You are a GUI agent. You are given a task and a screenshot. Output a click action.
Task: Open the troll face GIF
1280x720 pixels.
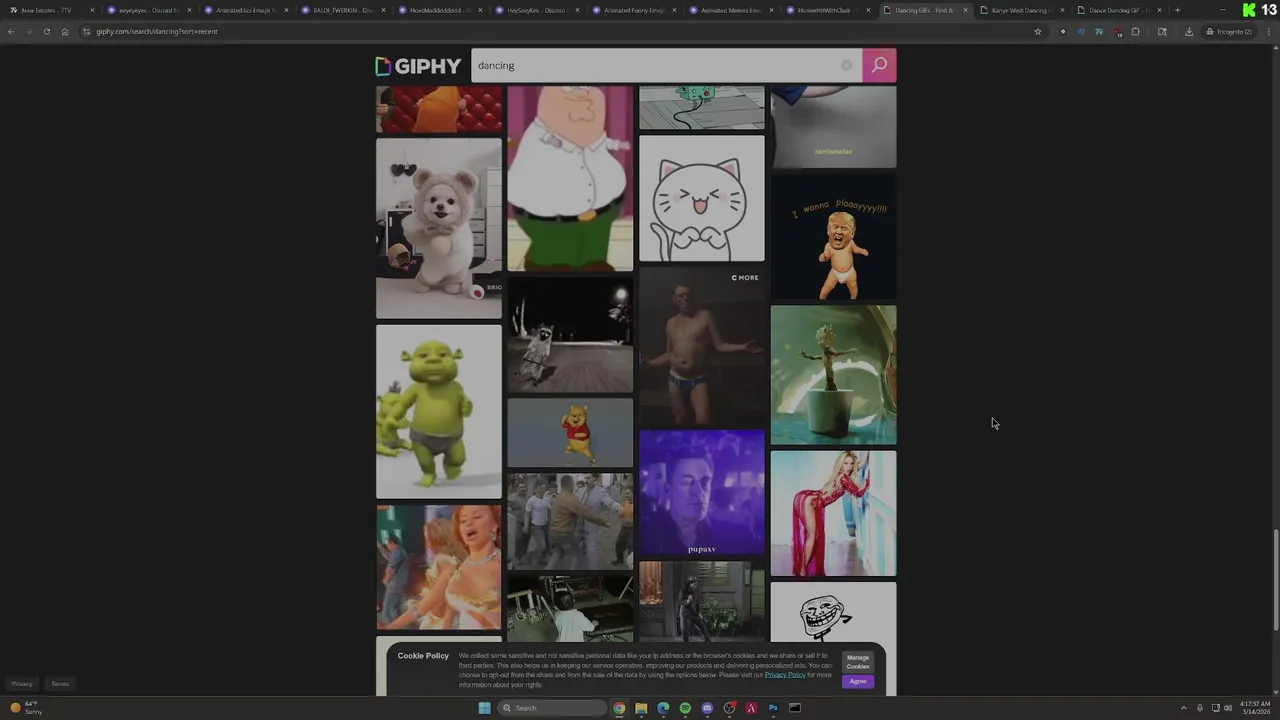coord(834,612)
